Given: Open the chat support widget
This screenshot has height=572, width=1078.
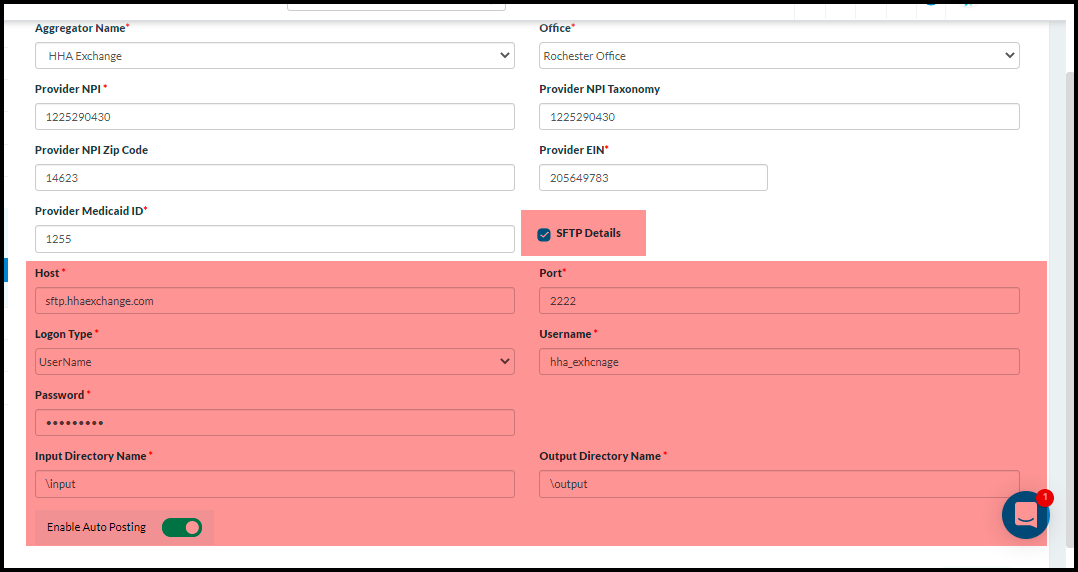Looking at the screenshot, I should [x=1025, y=515].
